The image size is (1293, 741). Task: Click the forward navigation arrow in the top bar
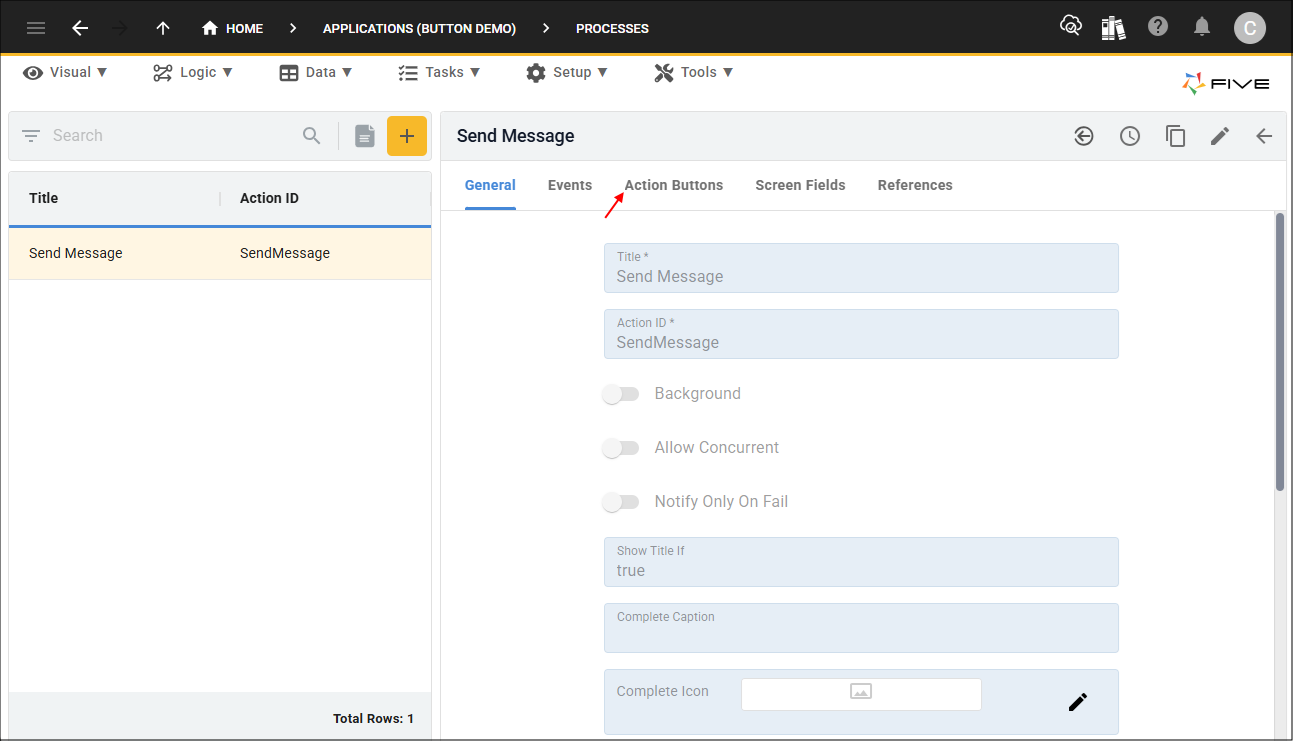click(121, 28)
